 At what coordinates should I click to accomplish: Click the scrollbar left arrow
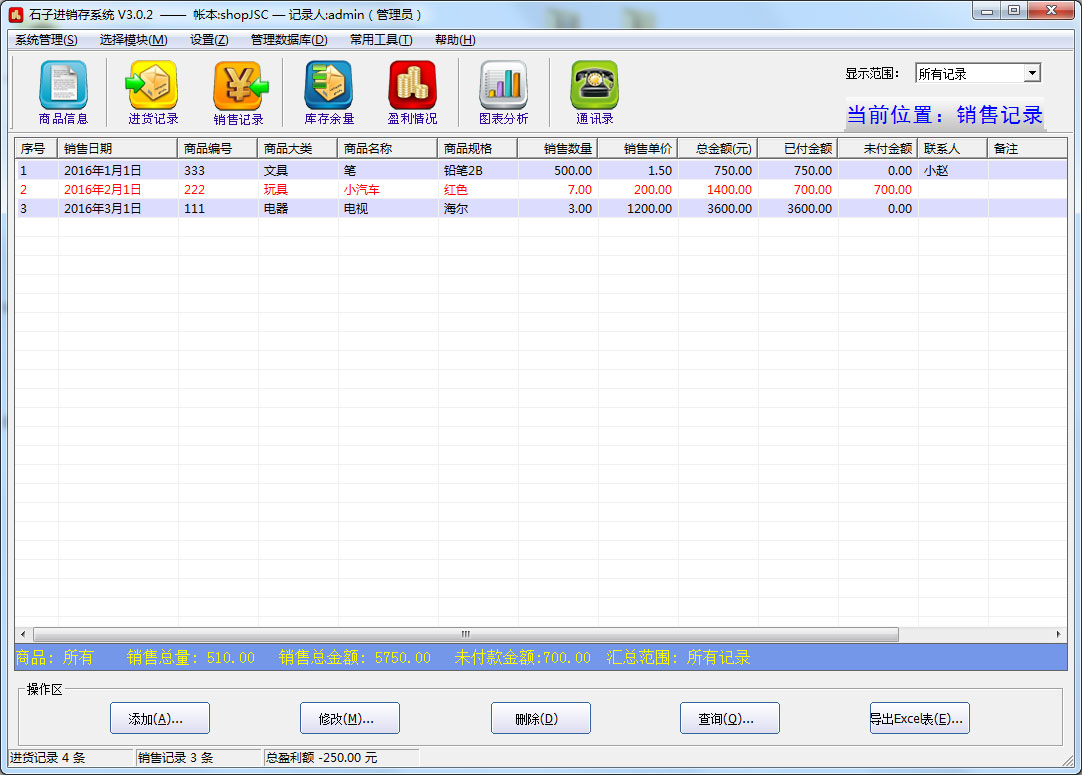pos(23,634)
